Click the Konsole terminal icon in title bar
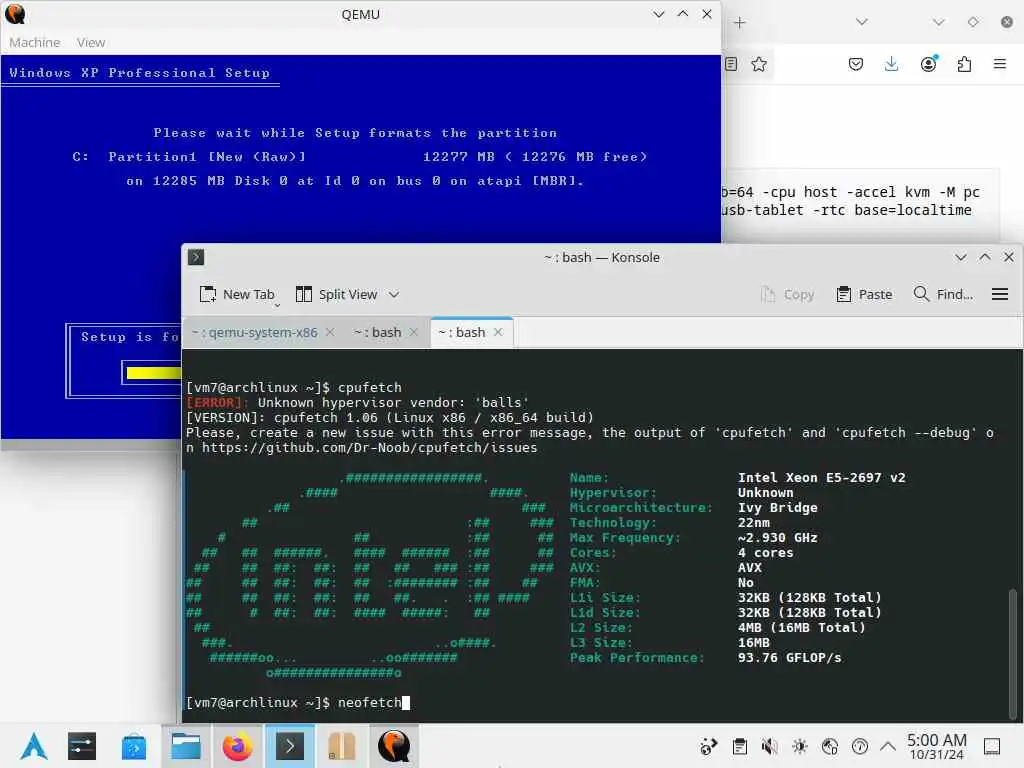 (x=196, y=257)
